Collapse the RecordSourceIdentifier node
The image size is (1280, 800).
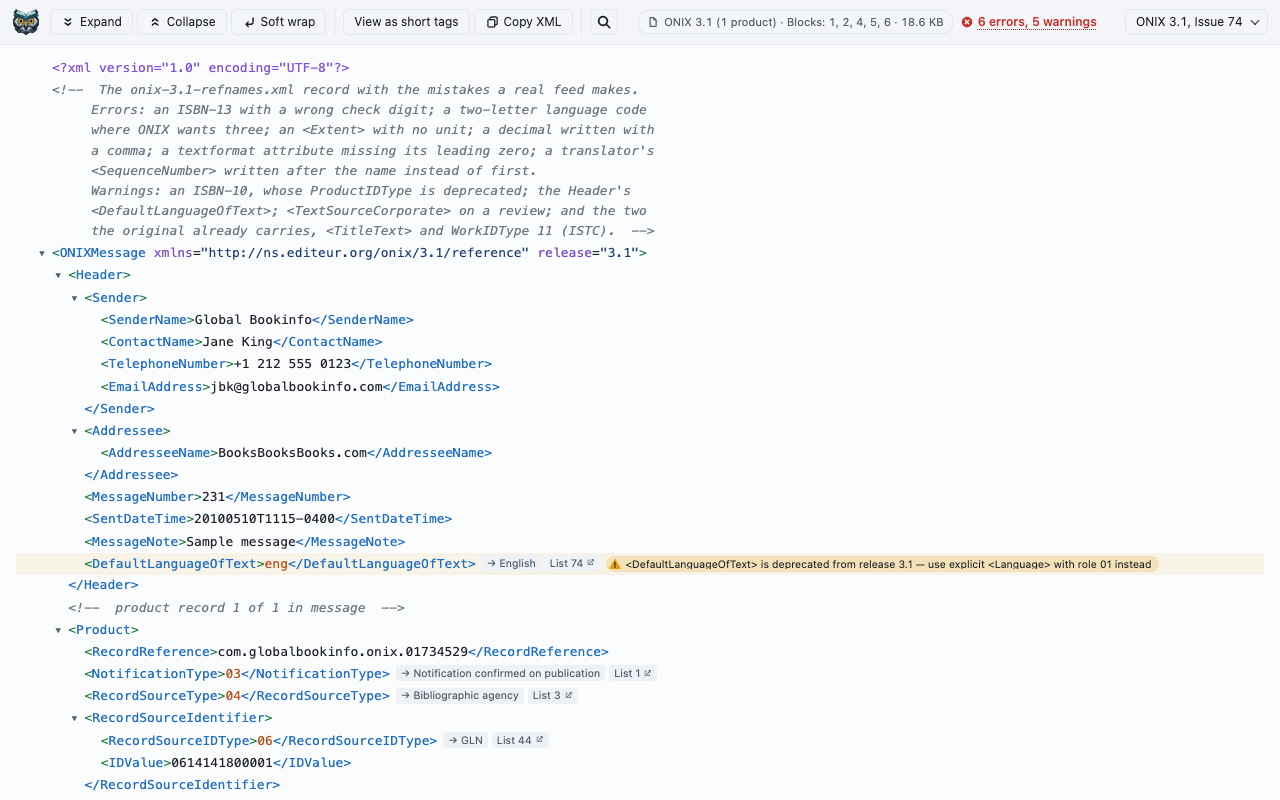(74, 718)
